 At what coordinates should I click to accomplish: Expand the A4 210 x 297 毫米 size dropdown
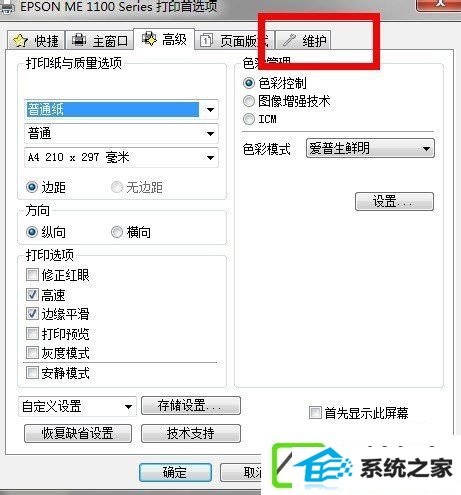[121, 157]
